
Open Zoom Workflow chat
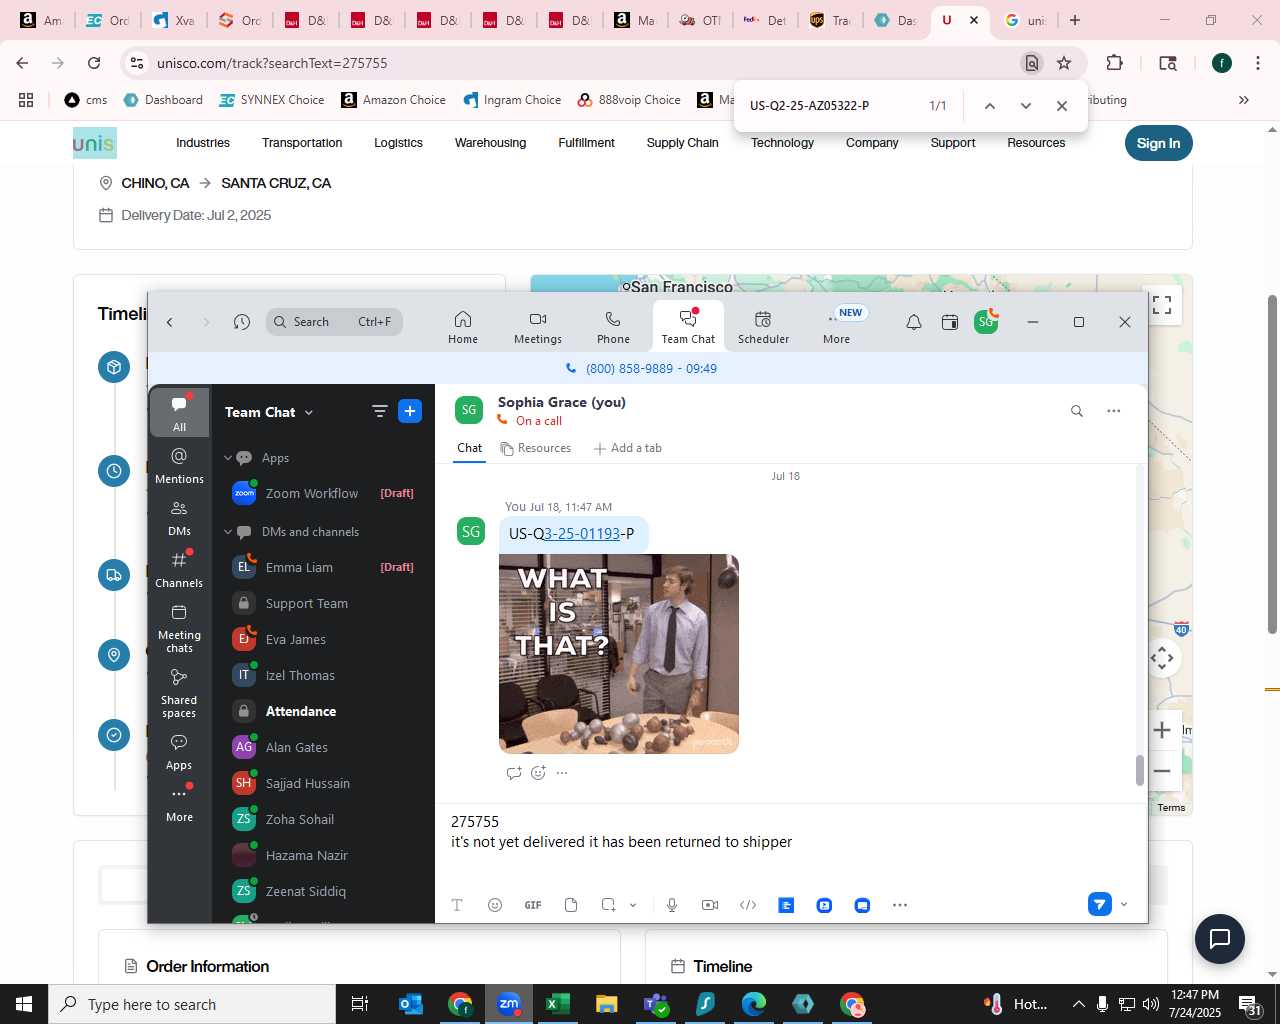[x=323, y=493]
